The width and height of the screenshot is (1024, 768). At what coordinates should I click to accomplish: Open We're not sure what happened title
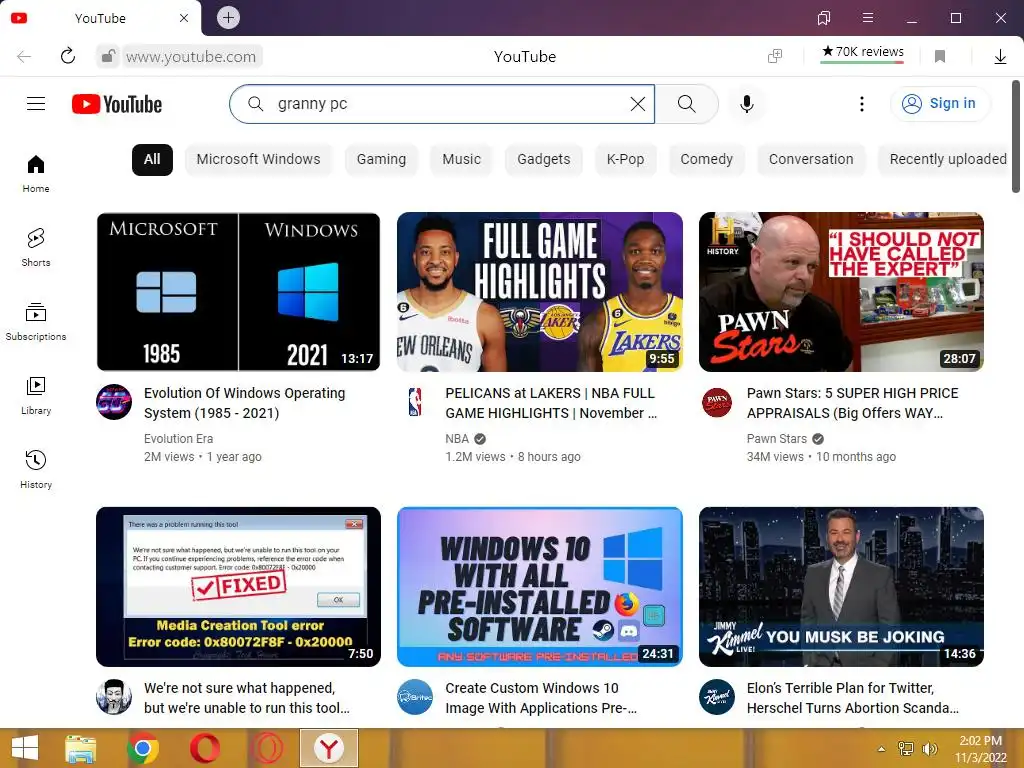tap(247, 698)
